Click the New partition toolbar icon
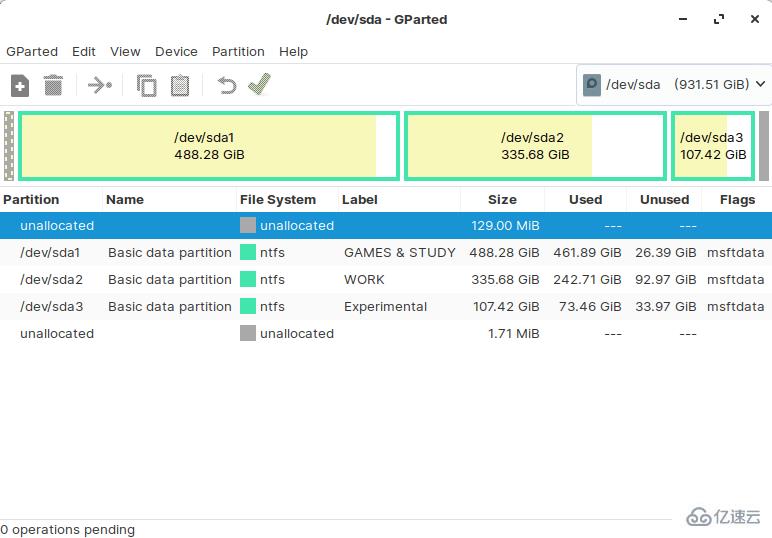 click(x=20, y=86)
